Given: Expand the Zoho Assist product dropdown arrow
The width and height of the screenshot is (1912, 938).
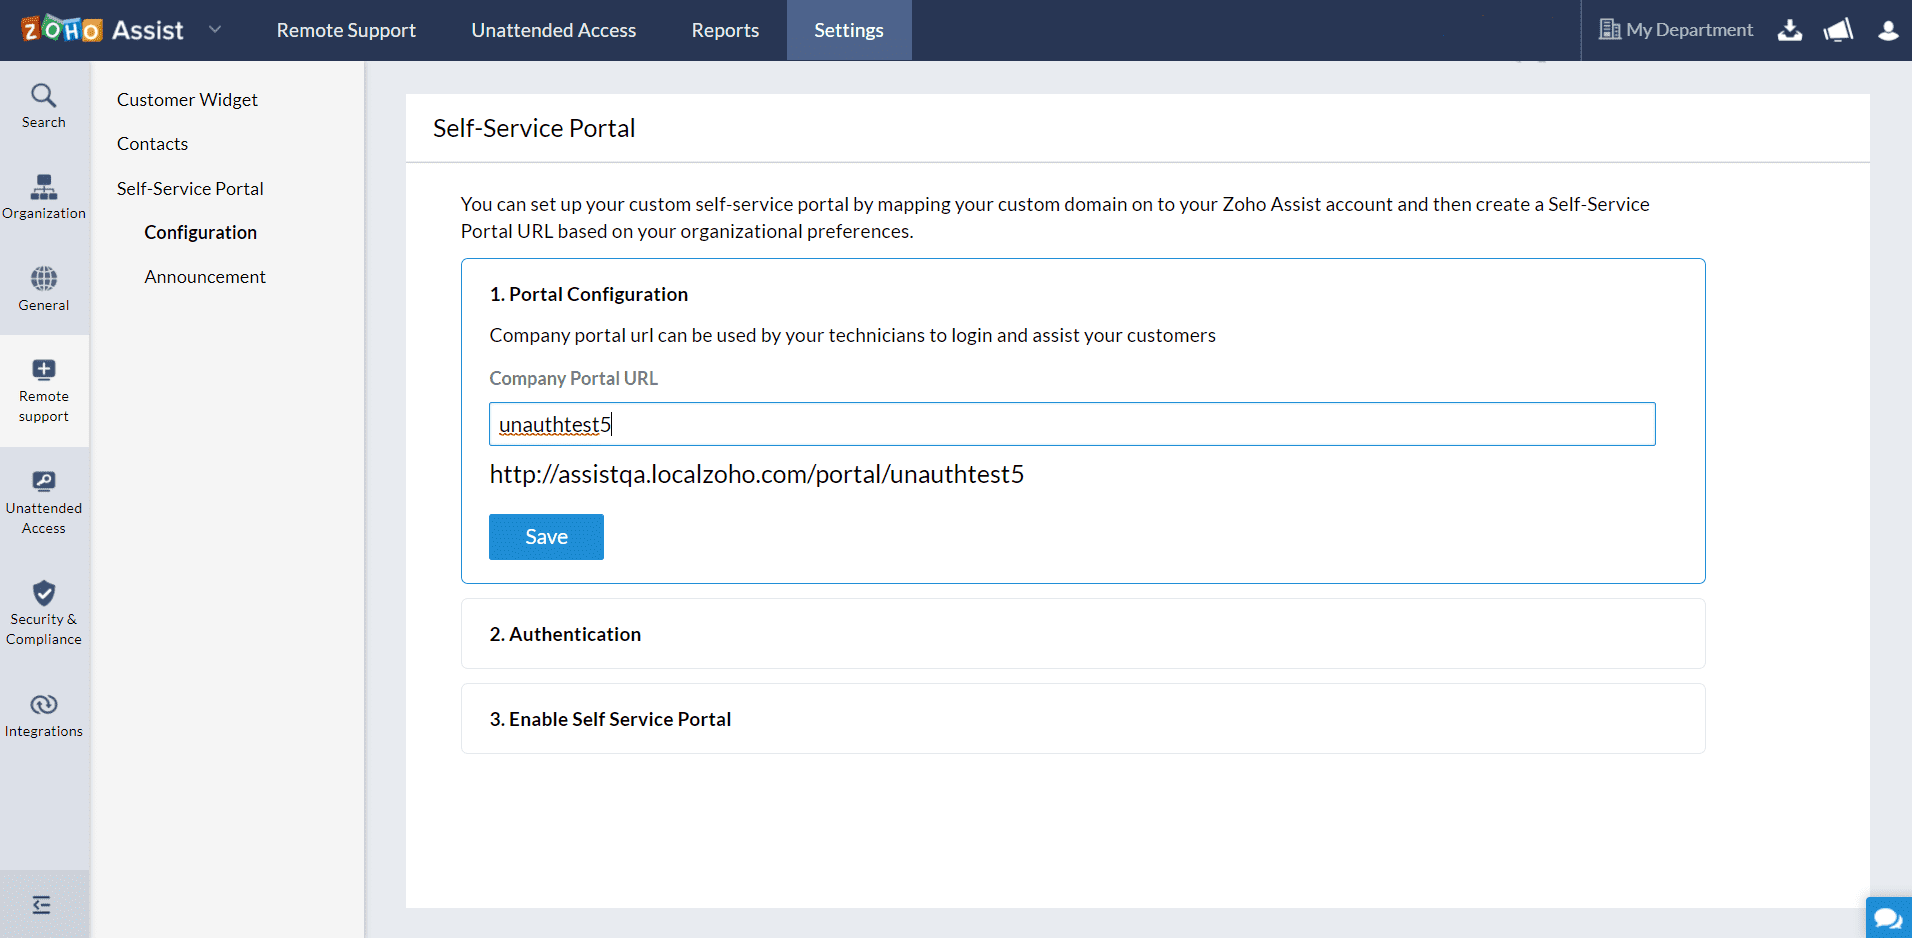Looking at the screenshot, I should pyautogui.click(x=215, y=30).
